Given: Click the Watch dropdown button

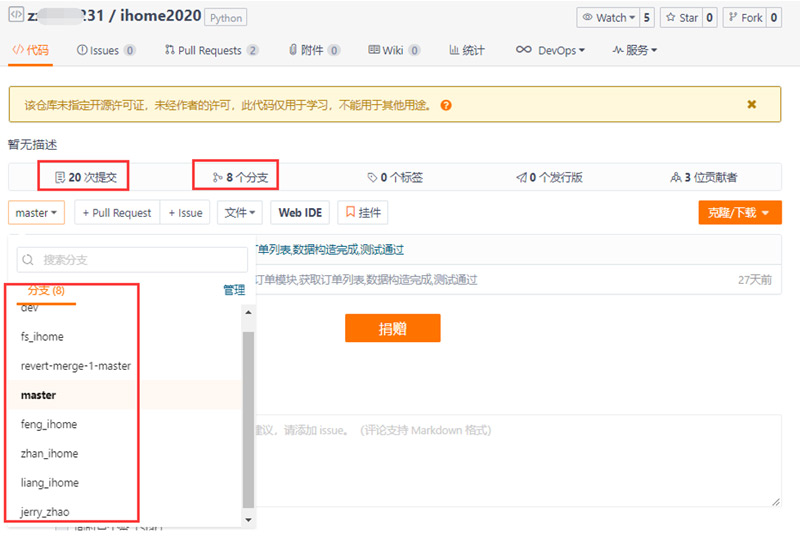Looking at the screenshot, I should (x=609, y=18).
